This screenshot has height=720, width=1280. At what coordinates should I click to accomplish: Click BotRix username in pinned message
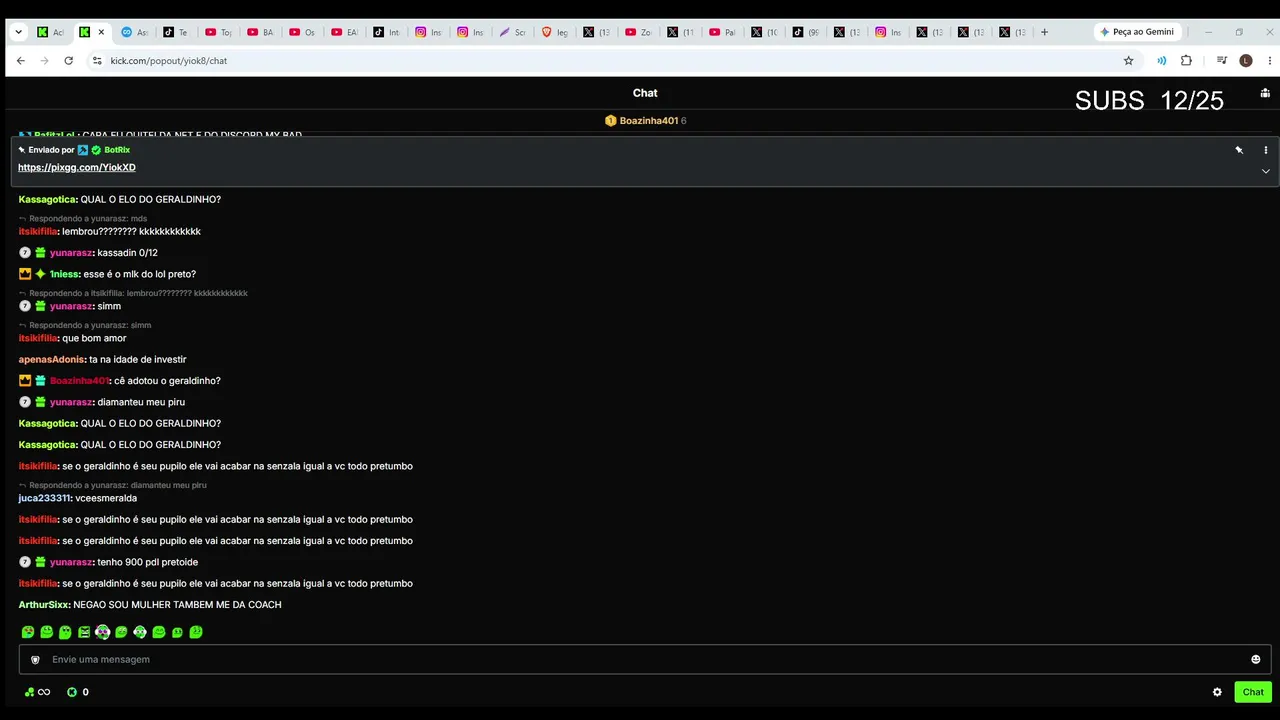coord(117,150)
